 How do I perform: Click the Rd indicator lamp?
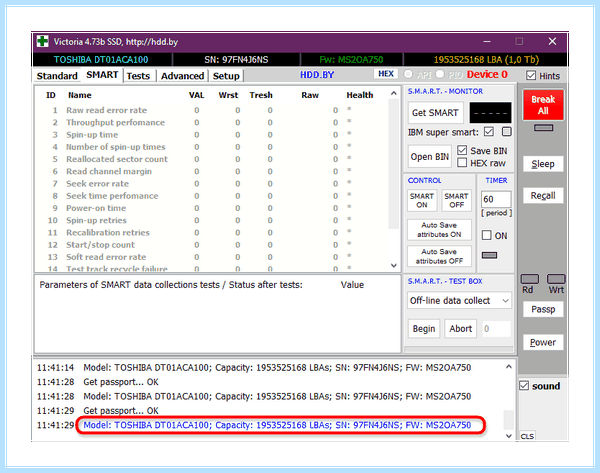pyautogui.click(x=530, y=279)
